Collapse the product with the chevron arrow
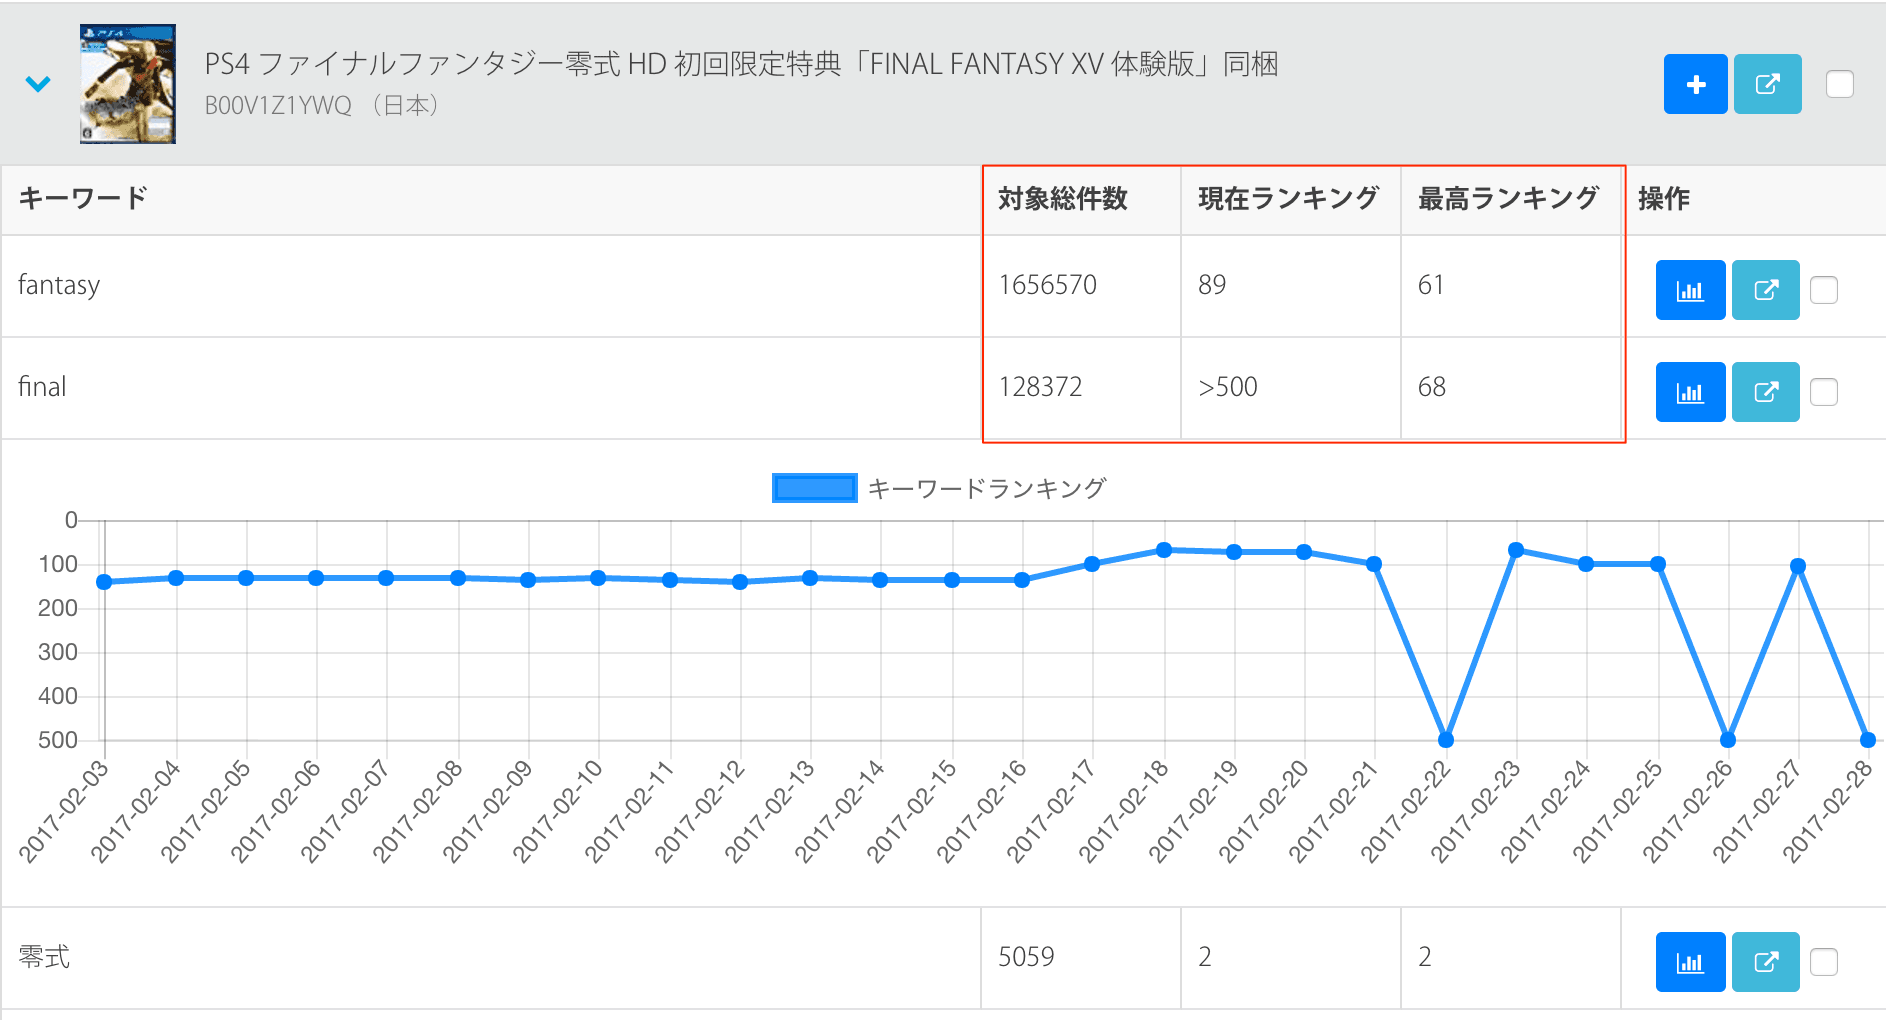The image size is (1886, 1020). pos(38,84)
